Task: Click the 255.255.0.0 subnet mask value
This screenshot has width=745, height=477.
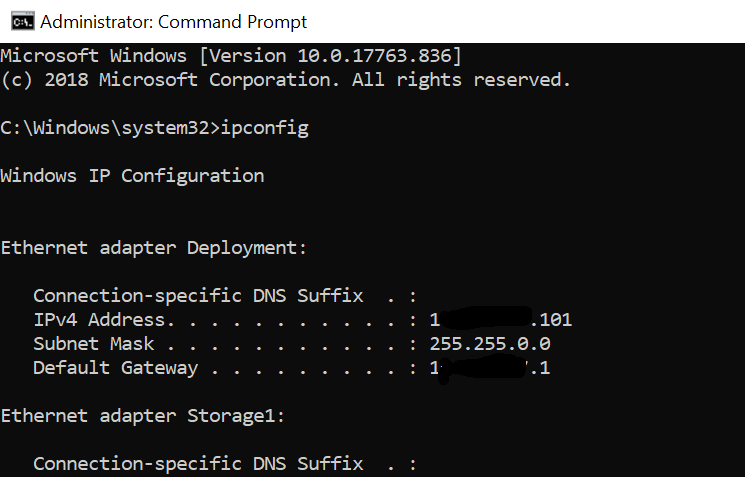Action: pos(490,344)
